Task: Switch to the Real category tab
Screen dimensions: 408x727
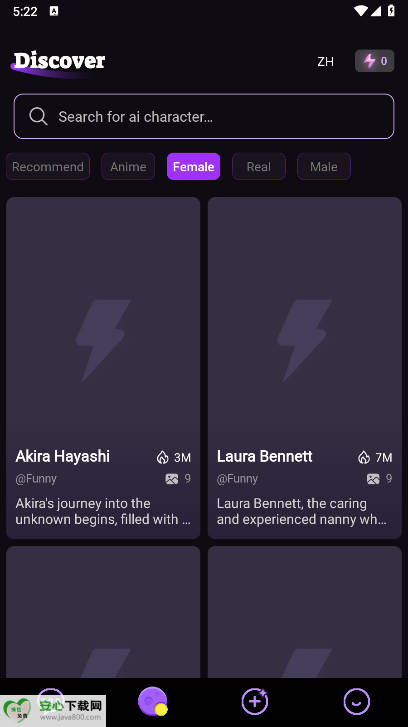Action: pos(259,166)
